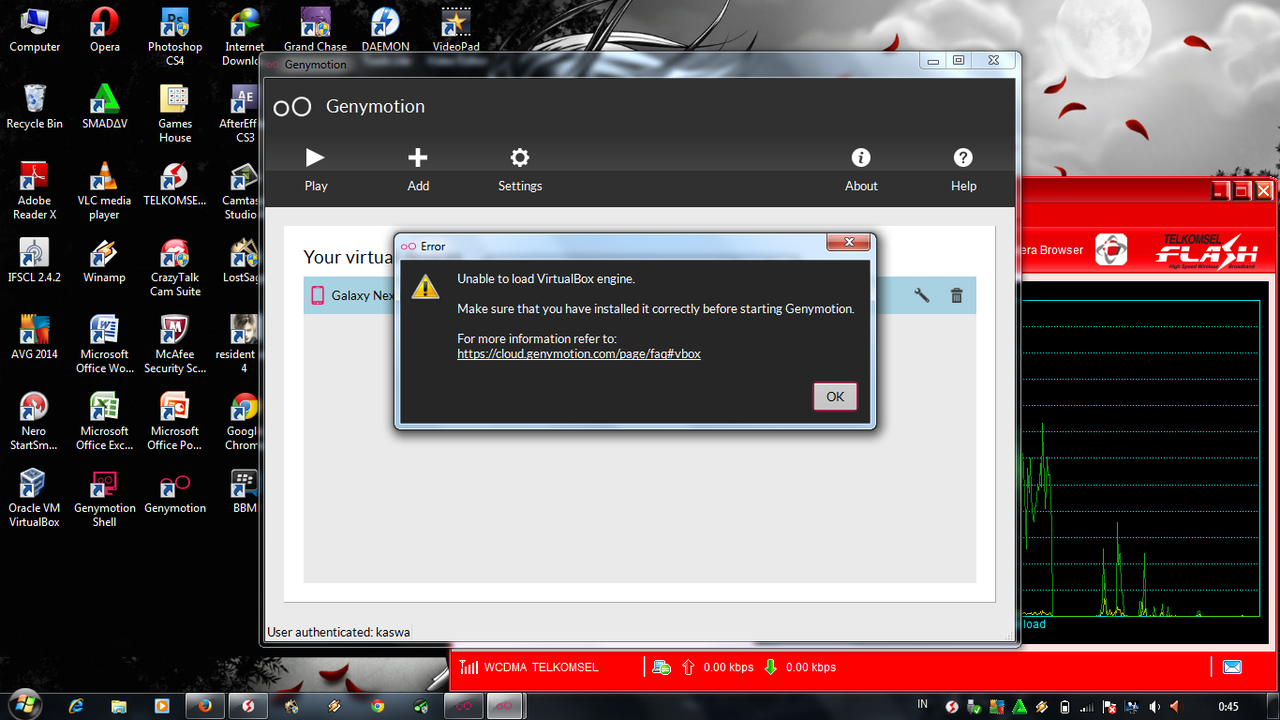
Task: Open the Grand Chase desktop shortcut
Action: click(x=315, y=30)
